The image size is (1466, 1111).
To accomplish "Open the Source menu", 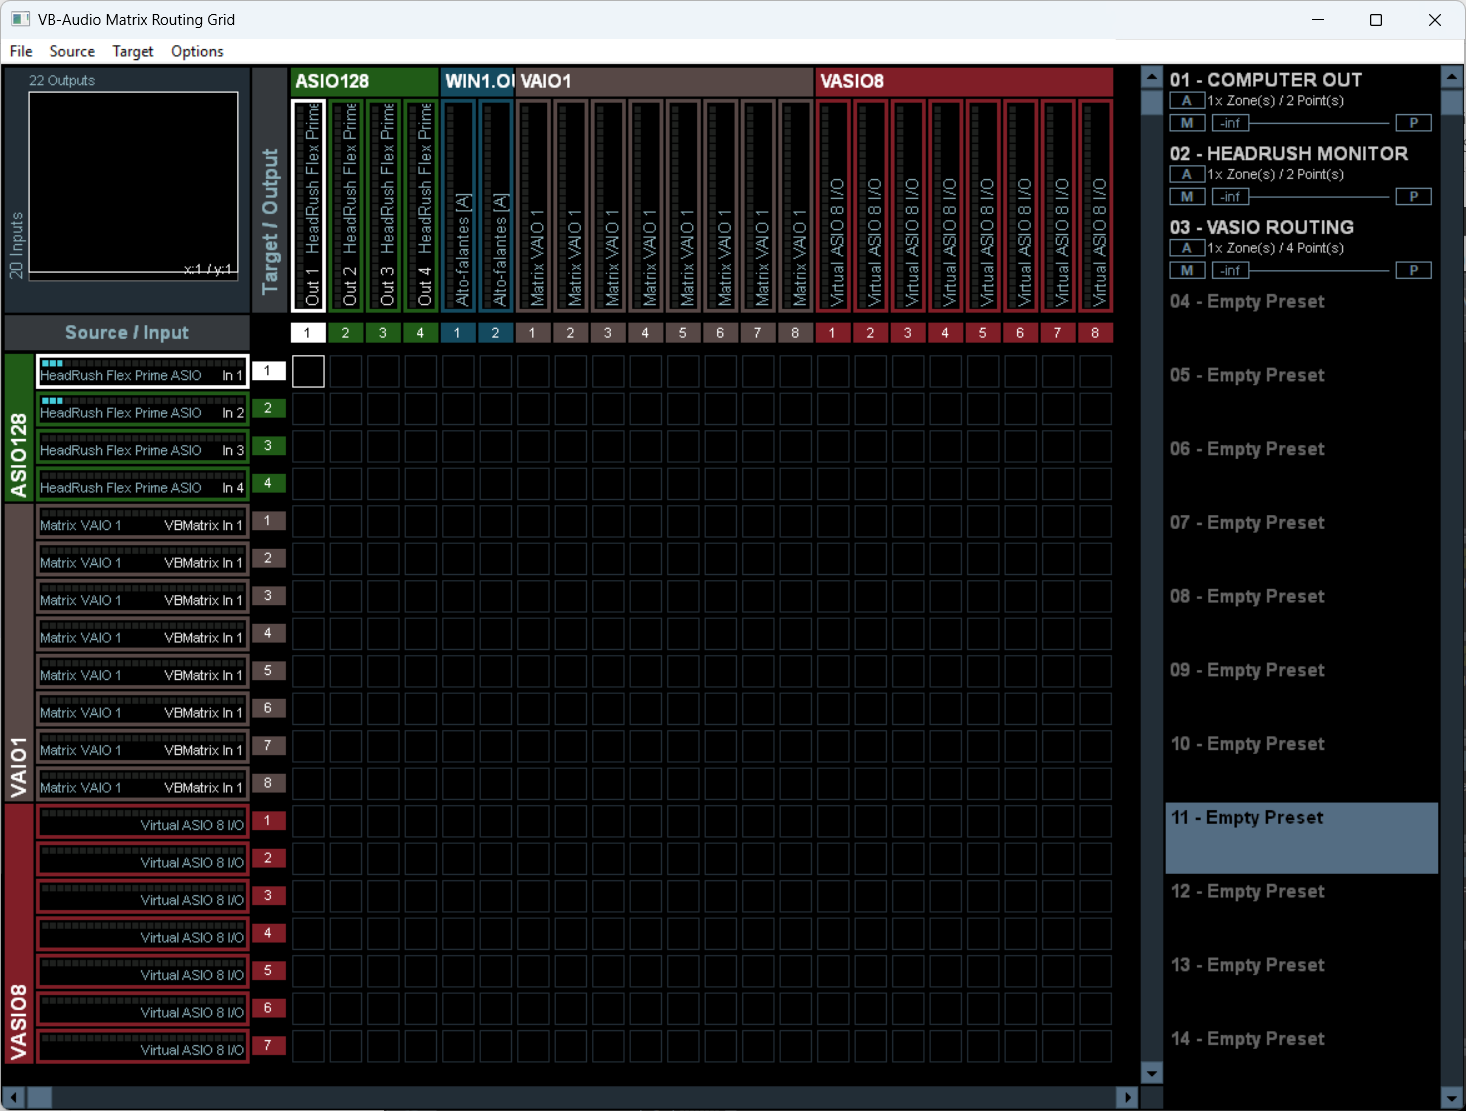I will [x=72, y=51].
